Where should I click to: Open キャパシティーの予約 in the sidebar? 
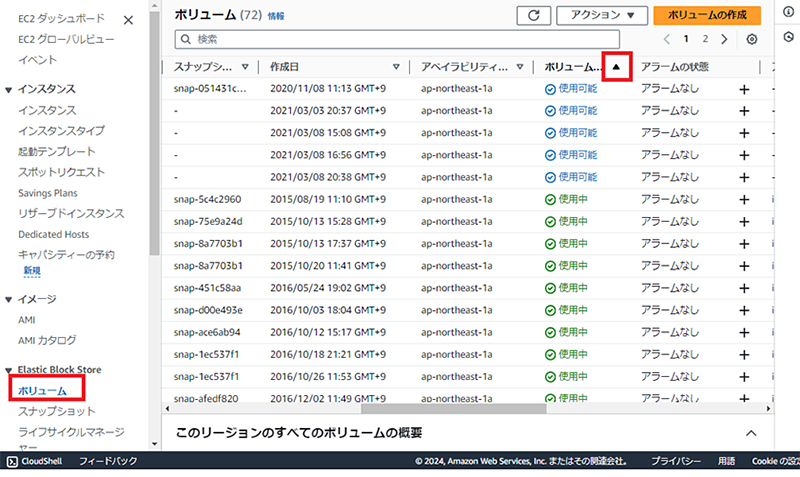[66, 255]
